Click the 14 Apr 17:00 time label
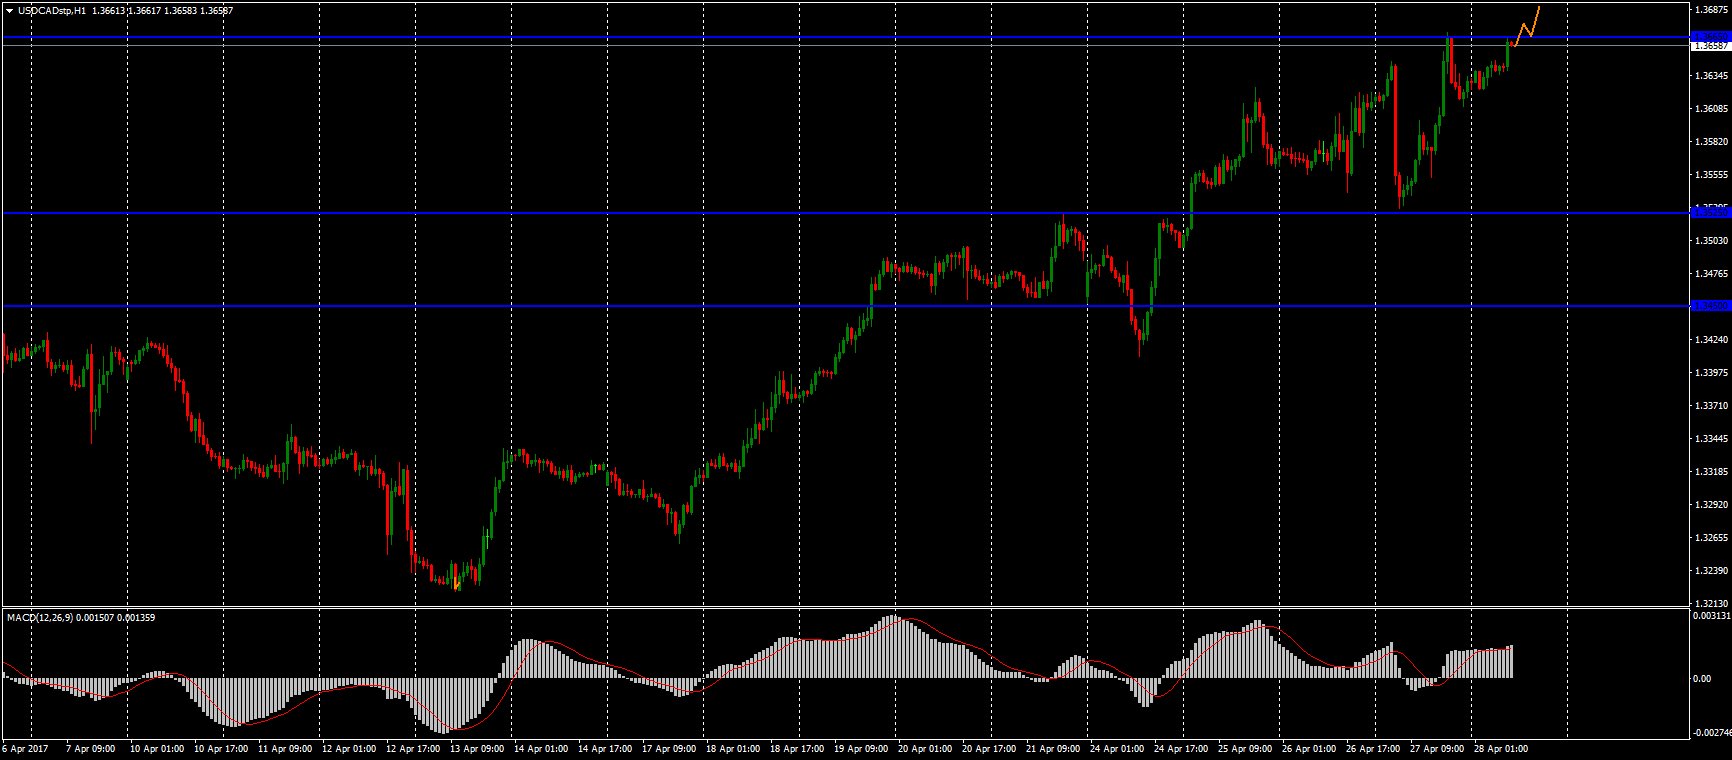 605,748
